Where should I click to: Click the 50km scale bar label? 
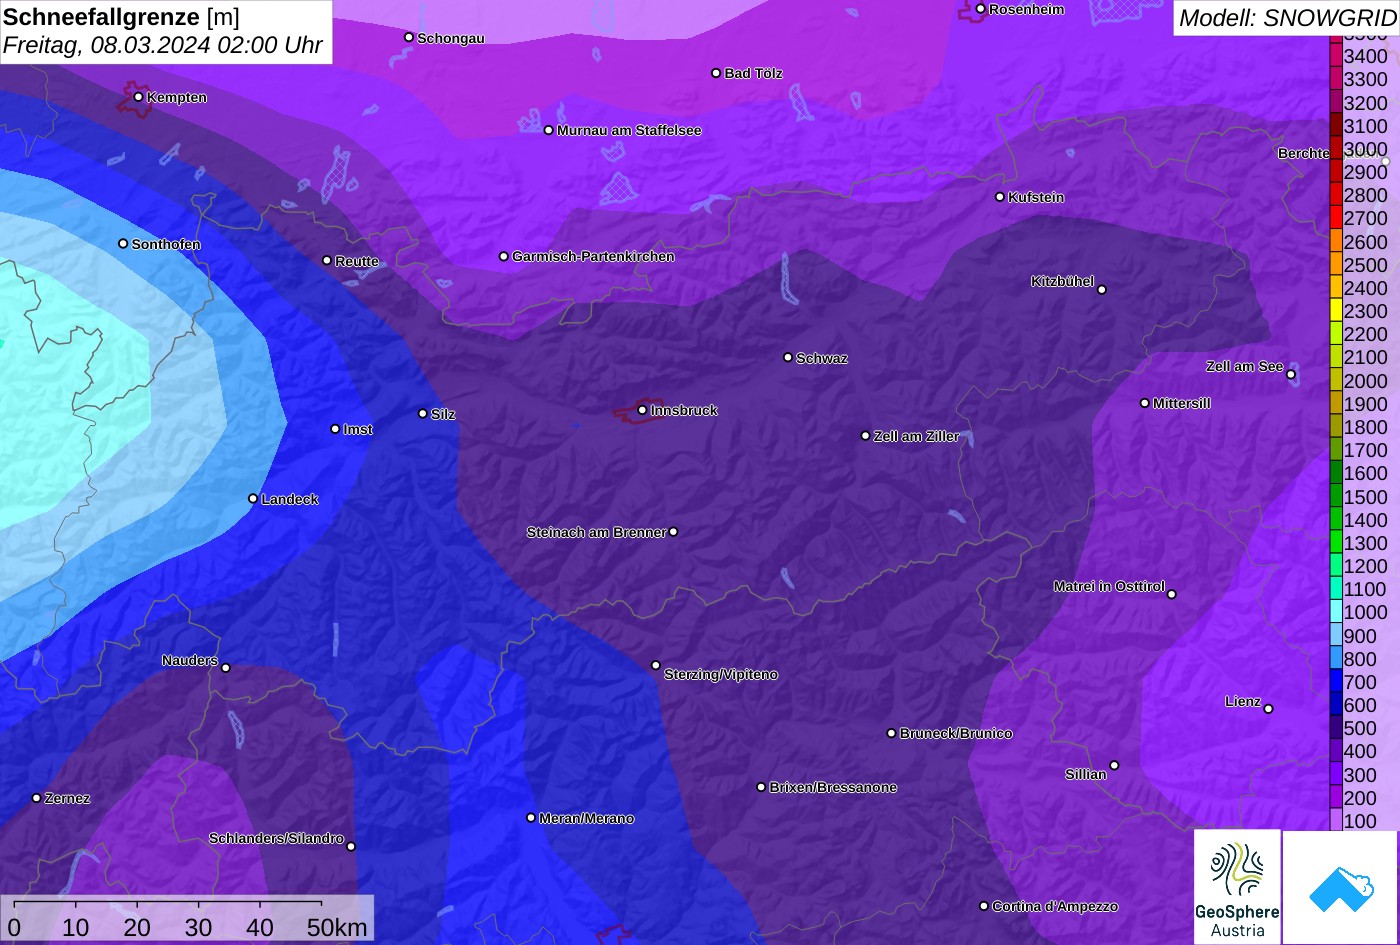point(337,927)
